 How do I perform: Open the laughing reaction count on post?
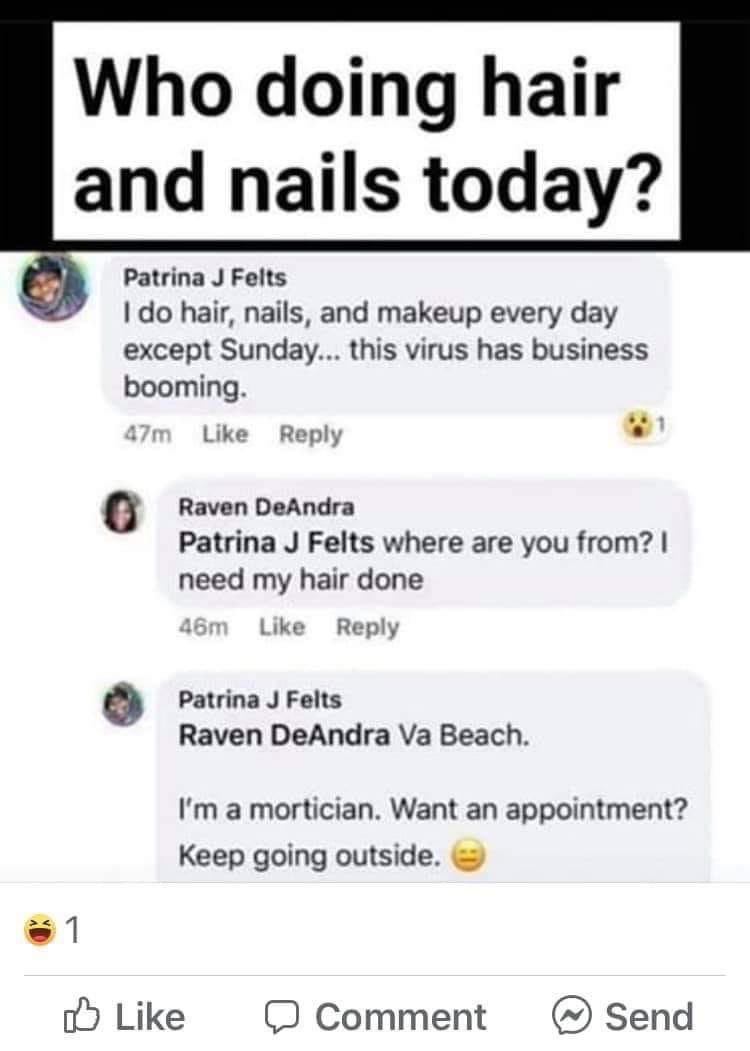coord(52,930)
